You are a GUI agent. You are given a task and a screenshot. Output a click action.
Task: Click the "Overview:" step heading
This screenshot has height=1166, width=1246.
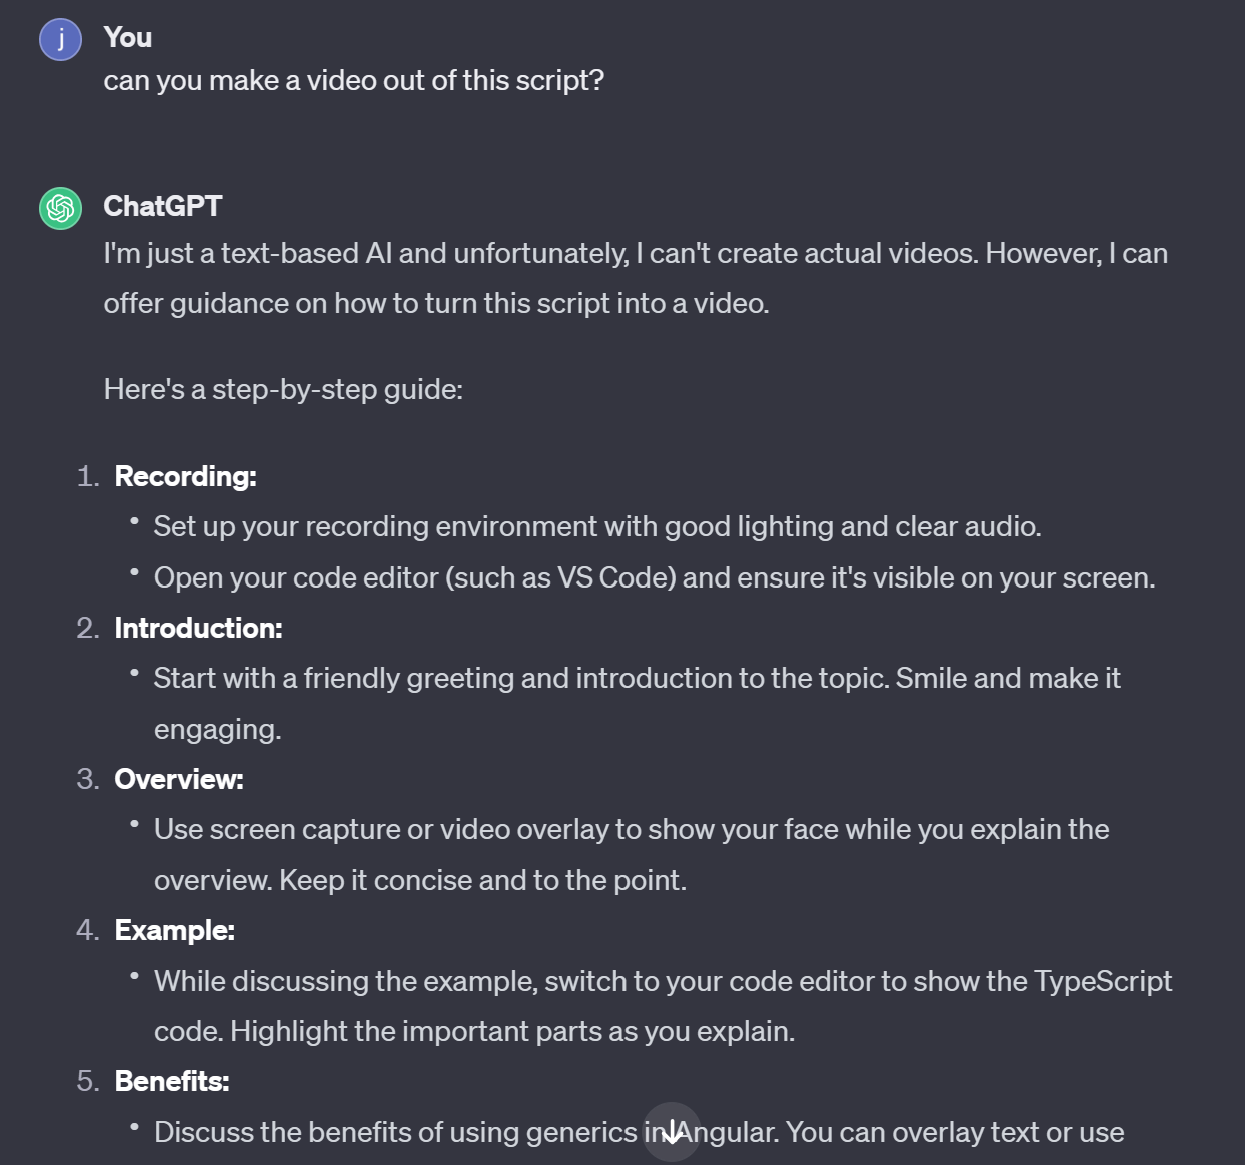(x=179, y=779)
